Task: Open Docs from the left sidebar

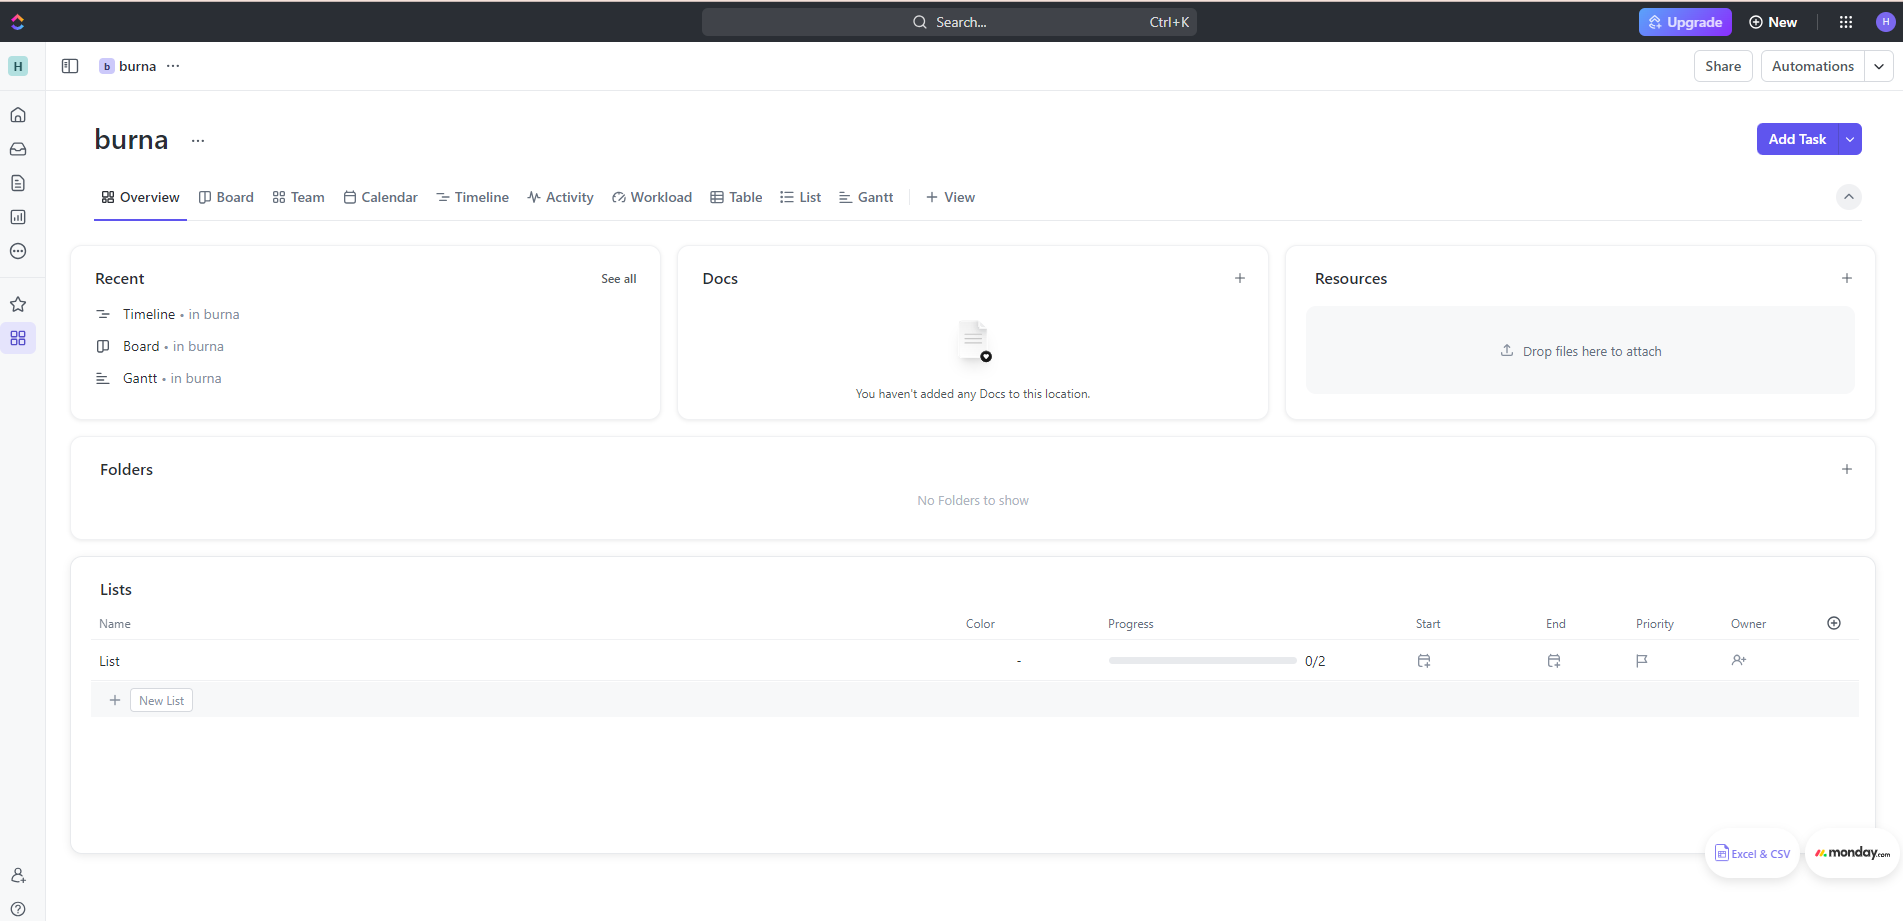Action: coord(18,183)
